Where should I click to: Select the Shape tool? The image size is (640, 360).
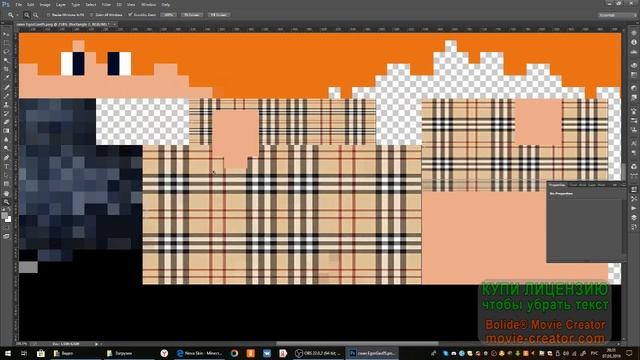coord(6,184)
